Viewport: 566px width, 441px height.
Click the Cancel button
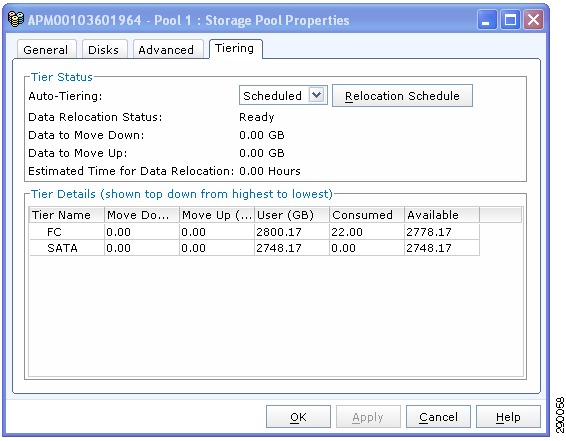pyautogui.click(x=438, y=417)
